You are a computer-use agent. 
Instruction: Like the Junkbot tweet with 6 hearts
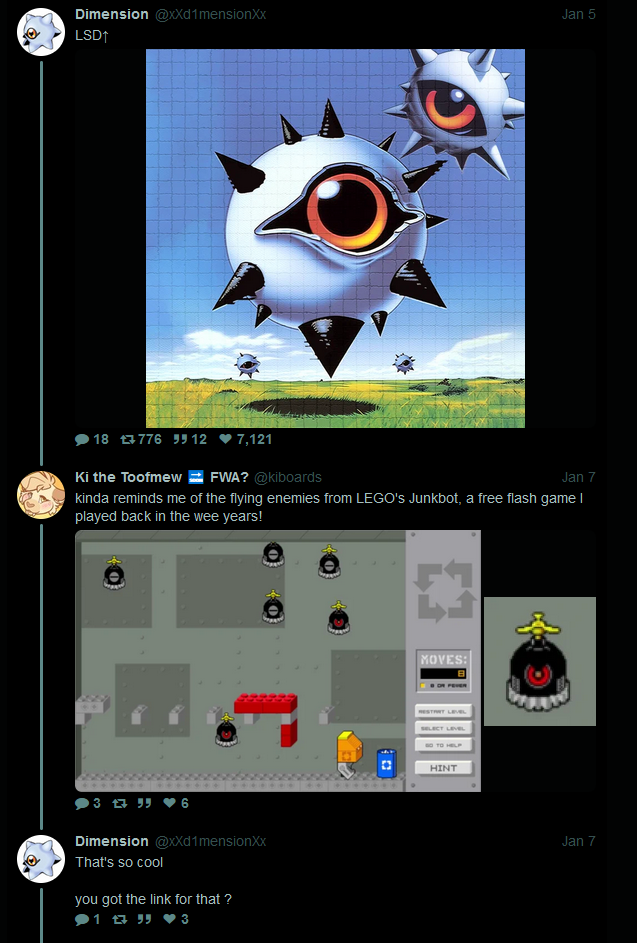tap(170, 803)
